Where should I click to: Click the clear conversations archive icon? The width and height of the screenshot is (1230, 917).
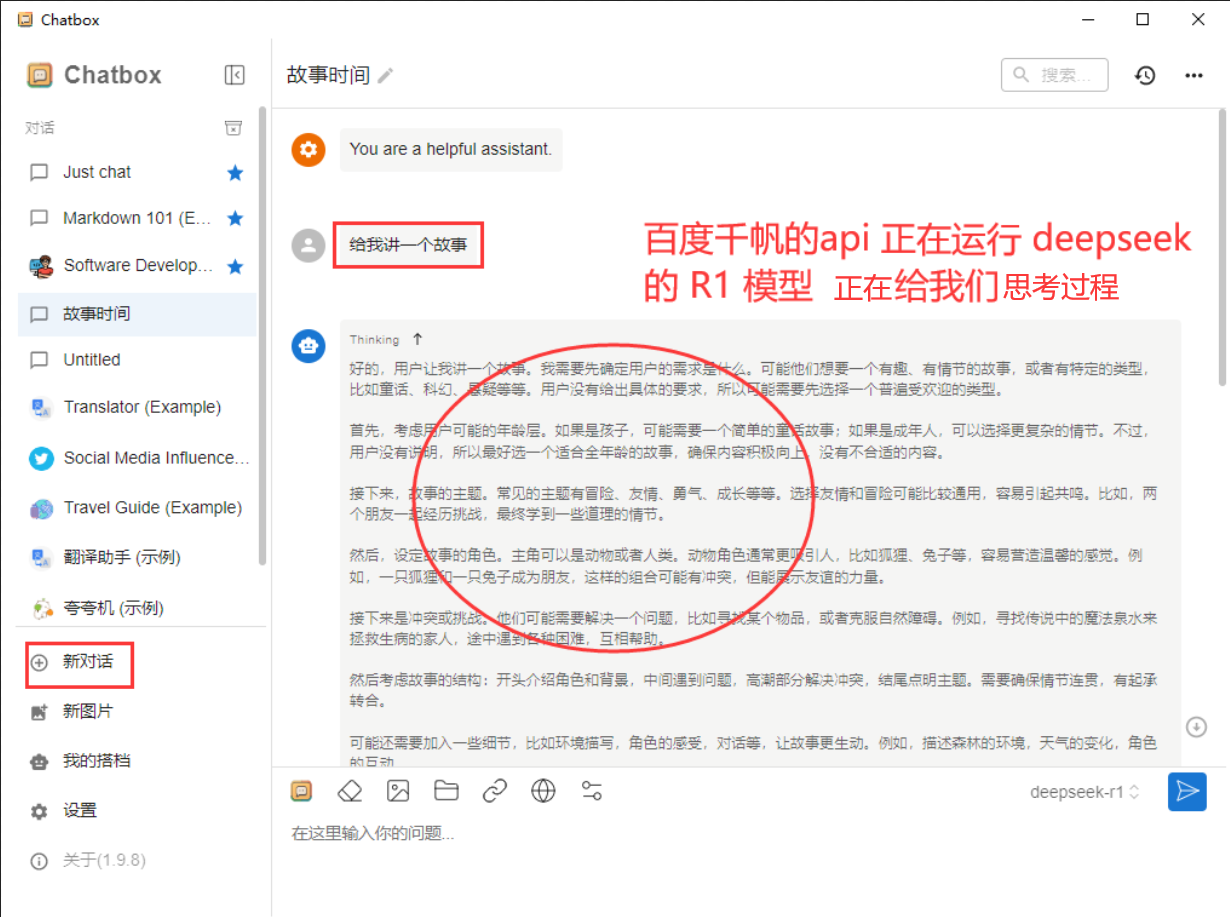(x=233, y=128)
